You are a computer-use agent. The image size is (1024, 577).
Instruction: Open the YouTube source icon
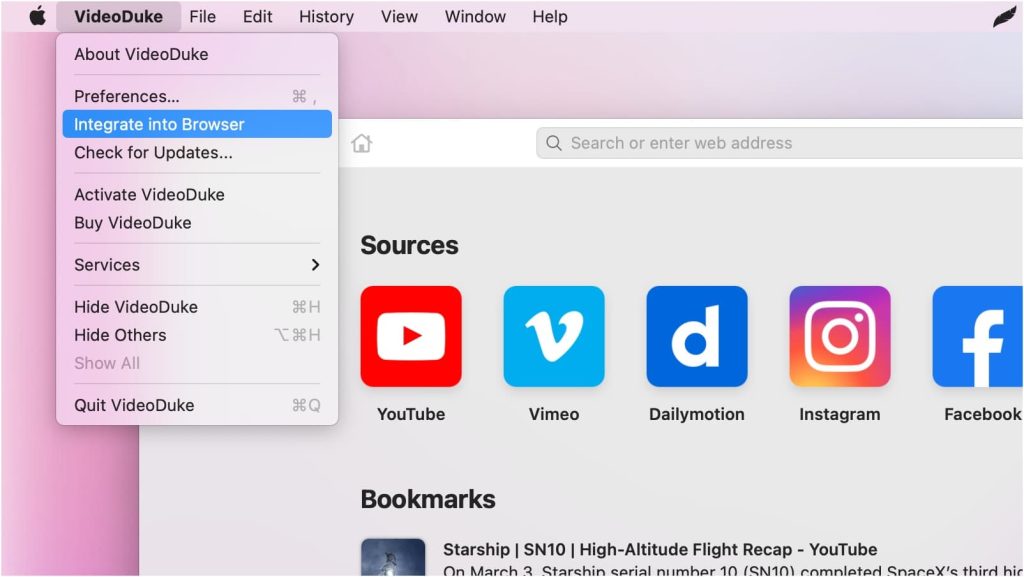411,337
